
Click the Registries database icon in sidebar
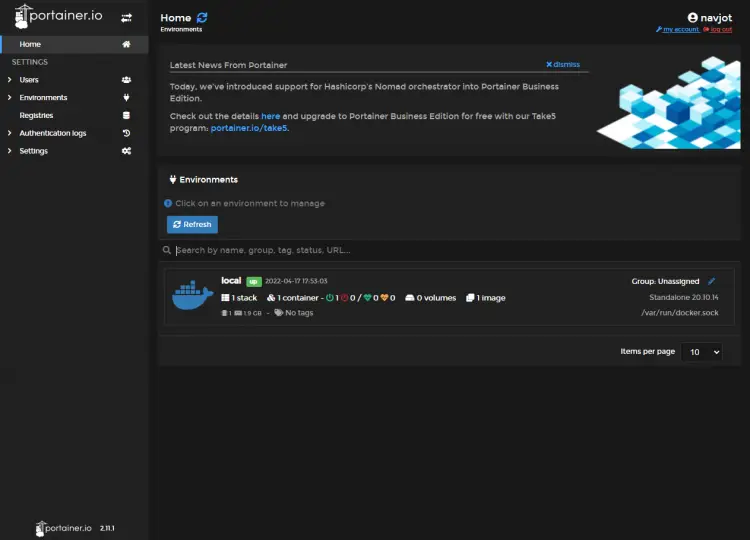[x=126, y=116]
